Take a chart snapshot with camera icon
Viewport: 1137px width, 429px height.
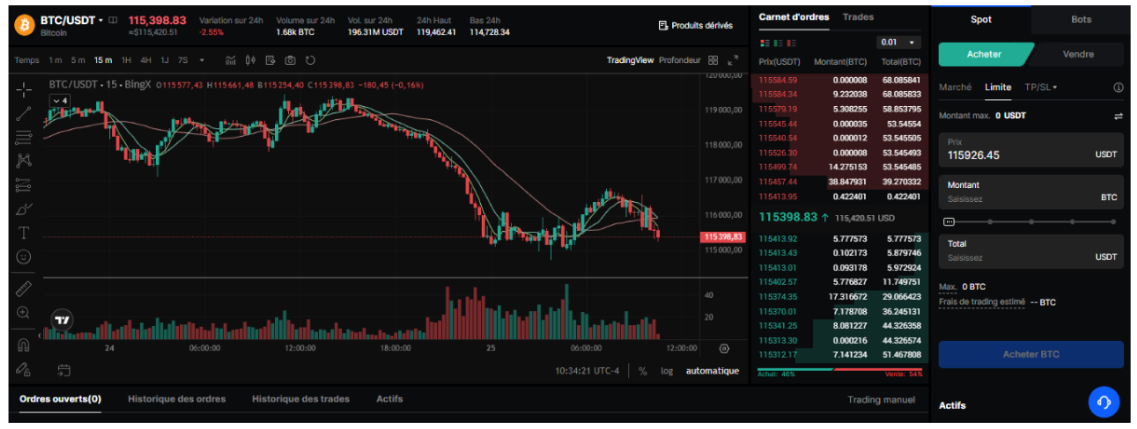tap(290, 60)
